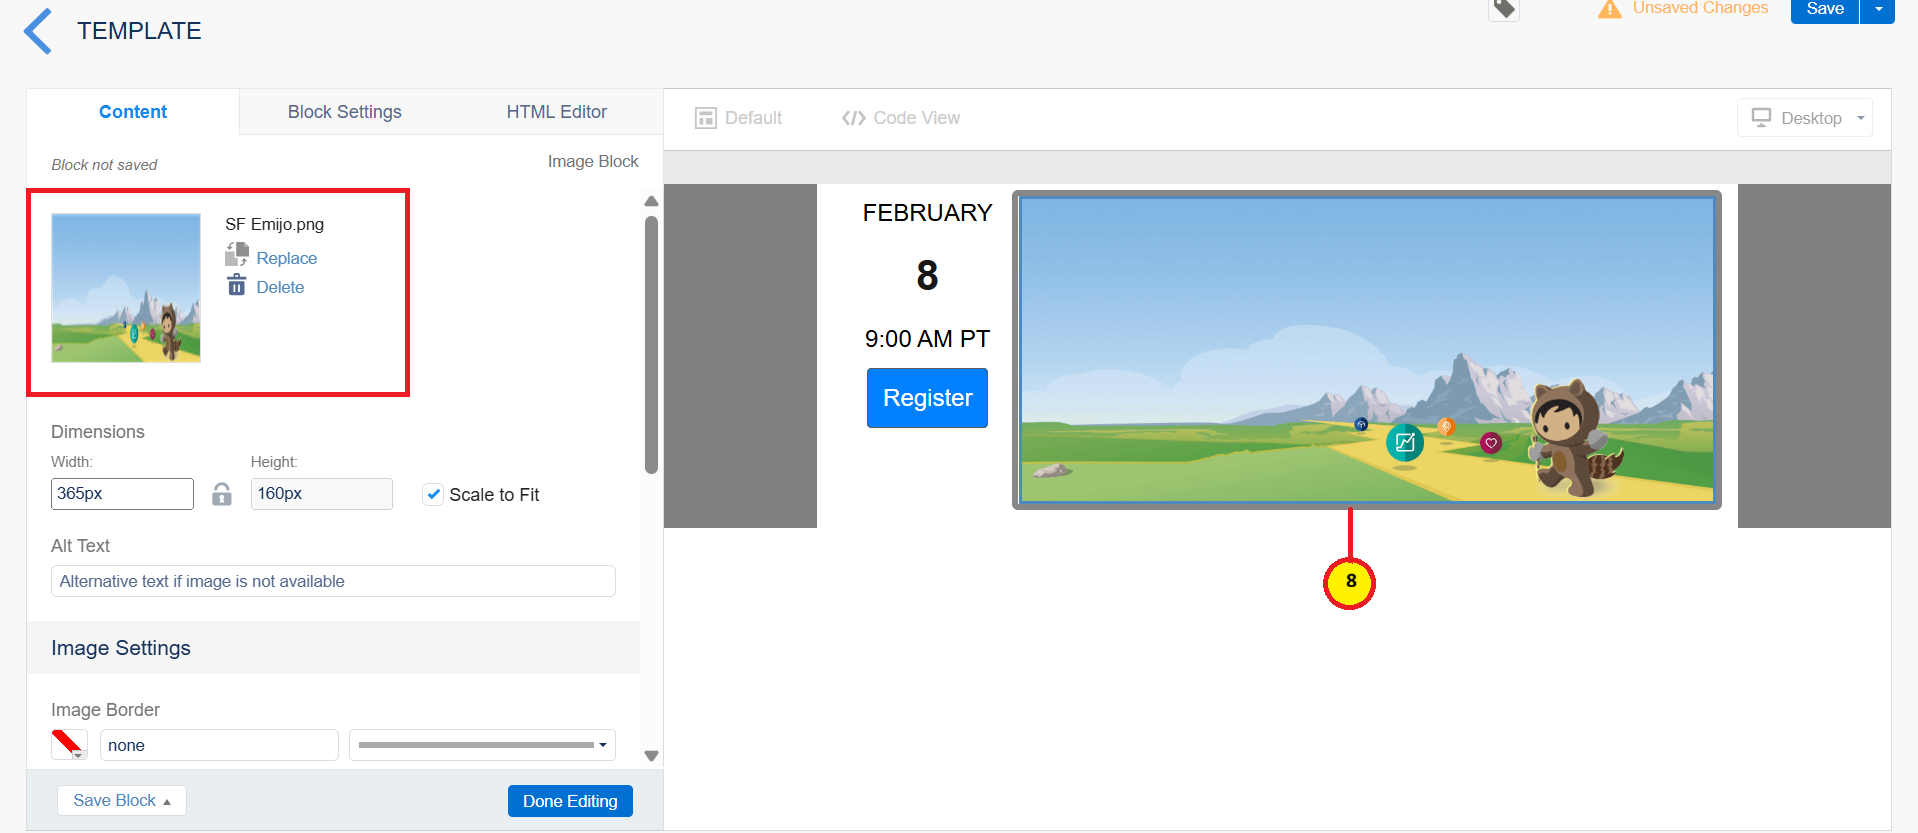Click the Register button in preview
1918x833 pixels.
click(x=927, y=398)
